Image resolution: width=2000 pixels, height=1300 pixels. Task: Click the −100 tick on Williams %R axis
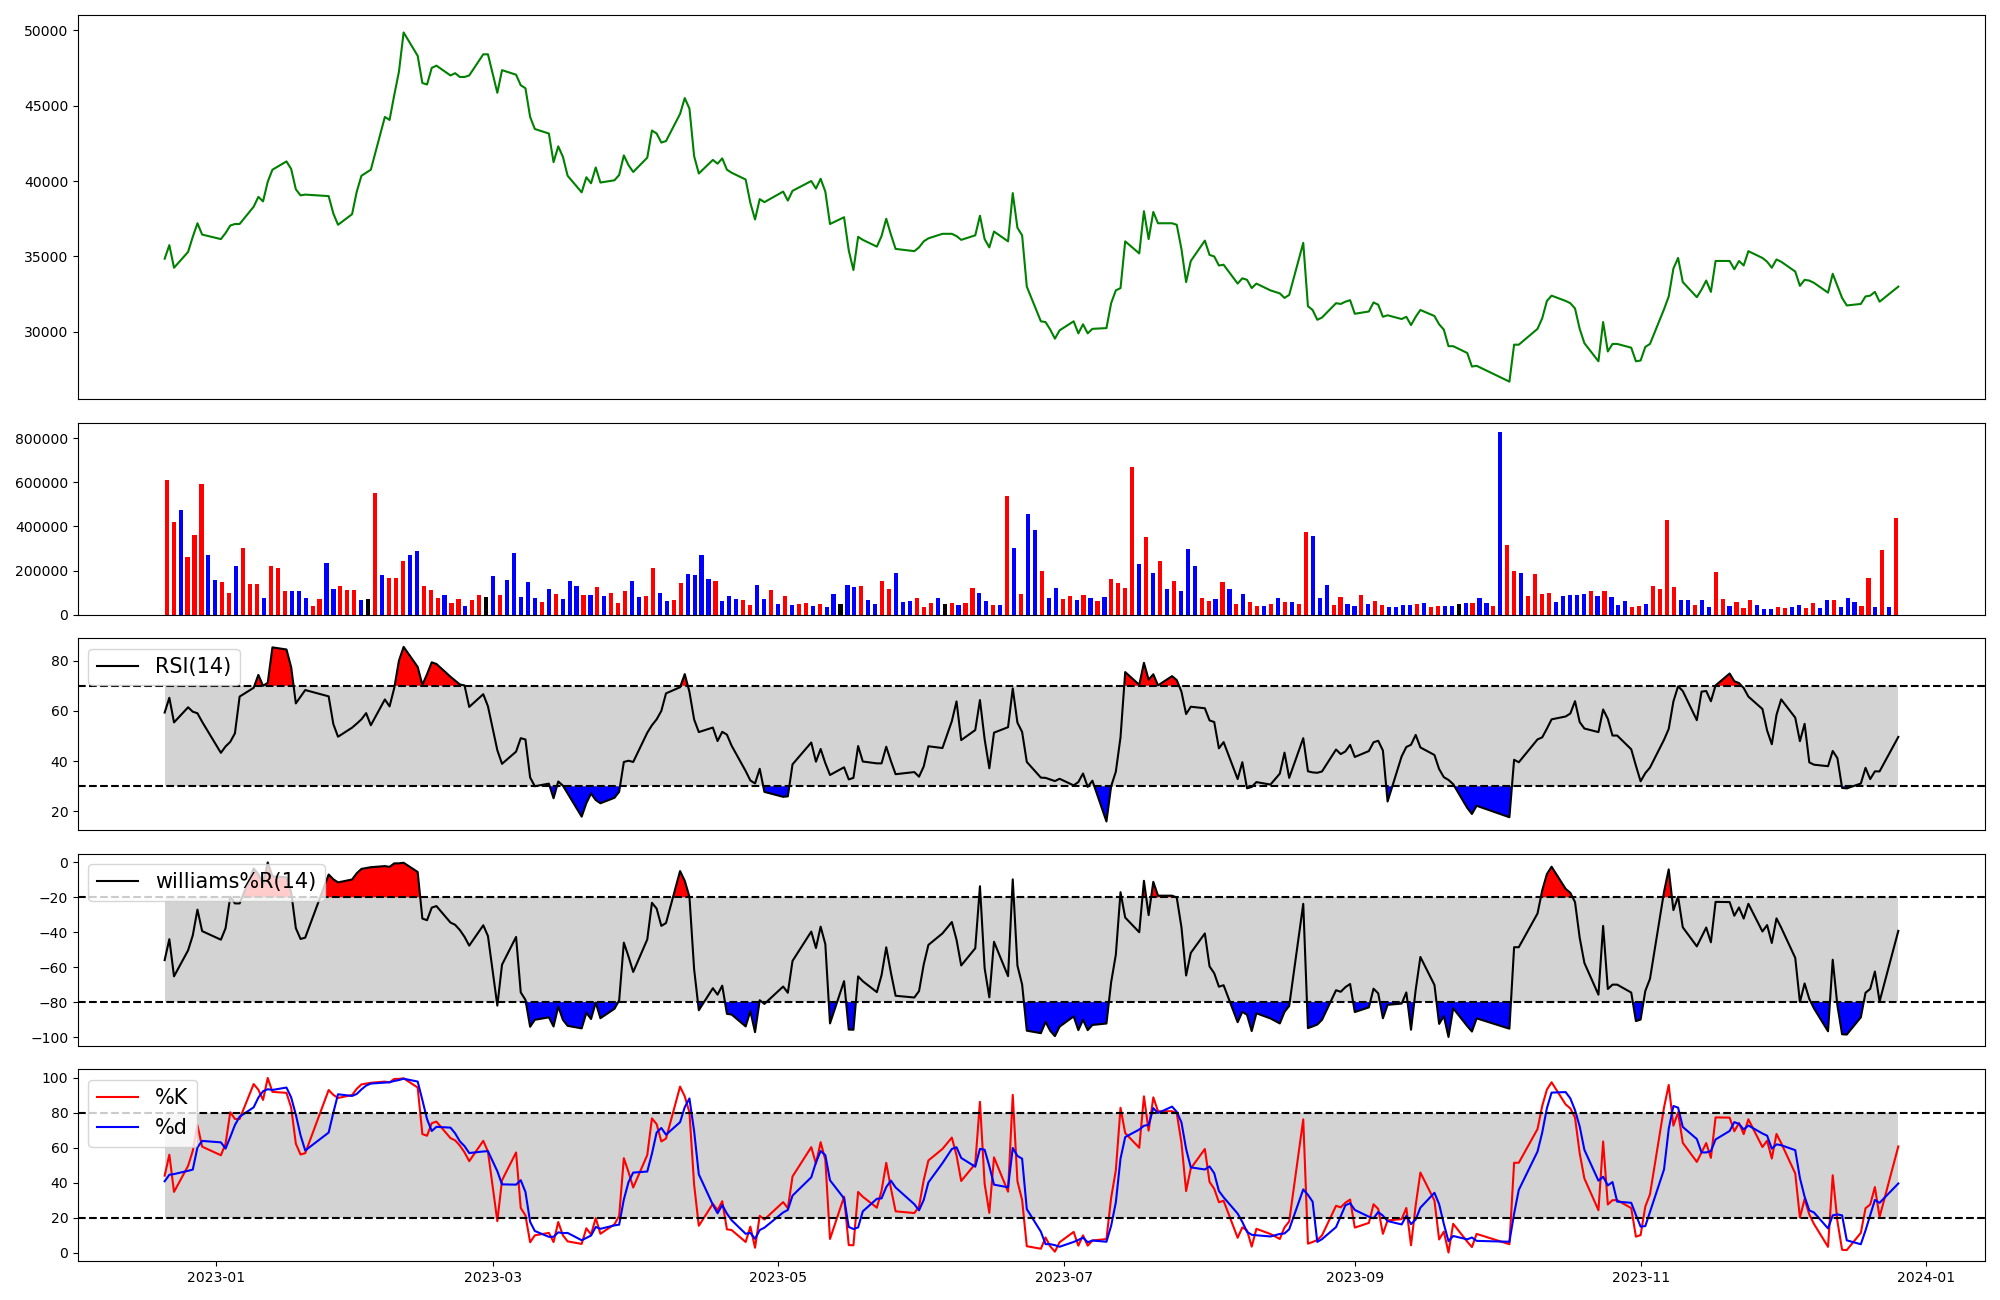coord(50,1038)
